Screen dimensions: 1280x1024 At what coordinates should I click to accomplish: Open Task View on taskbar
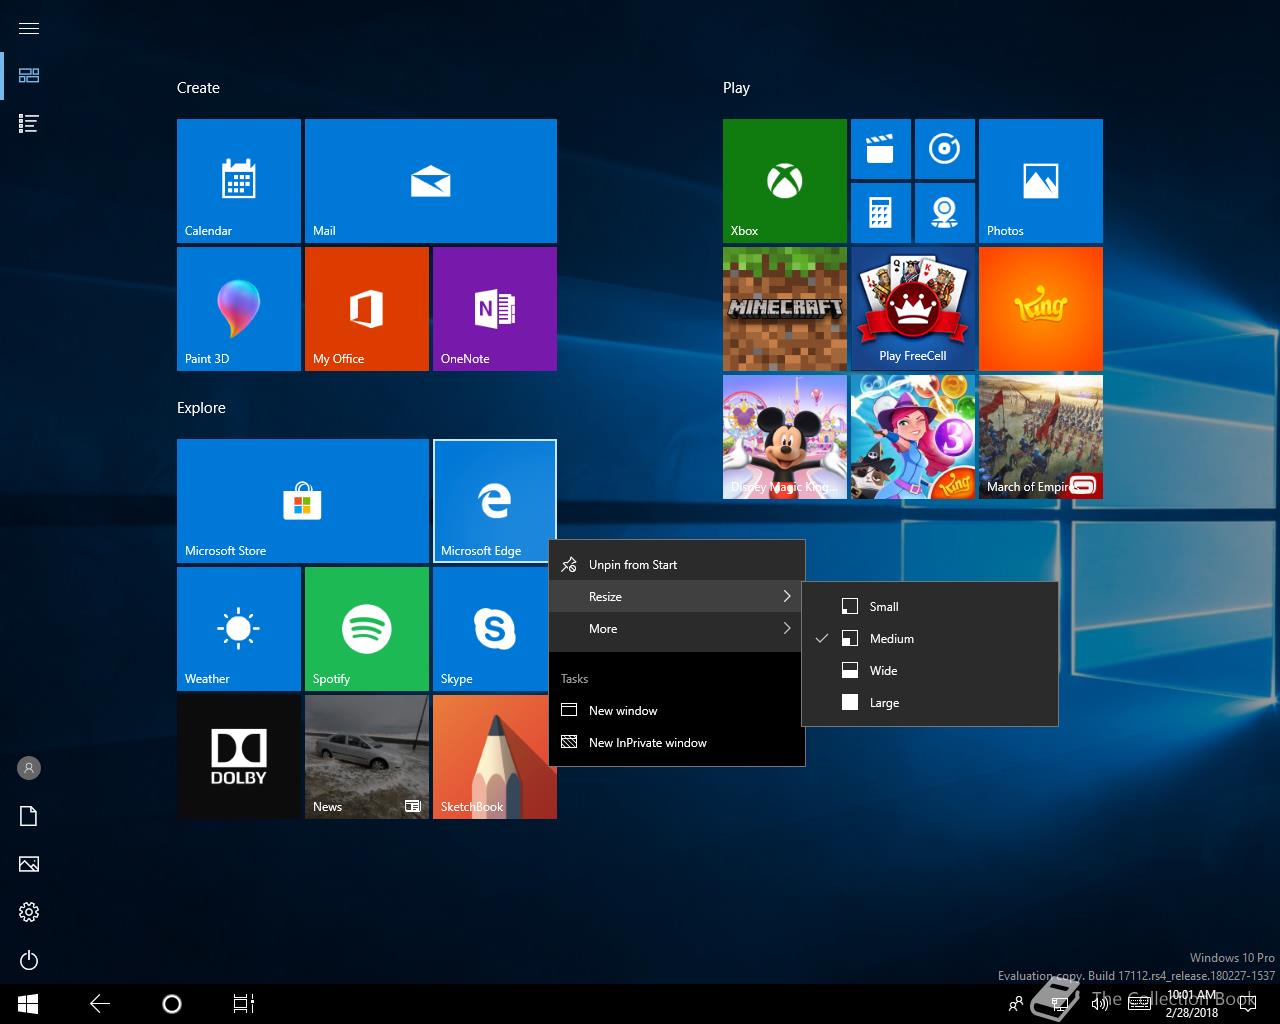pyautogui.click(x=244, y=1004)
